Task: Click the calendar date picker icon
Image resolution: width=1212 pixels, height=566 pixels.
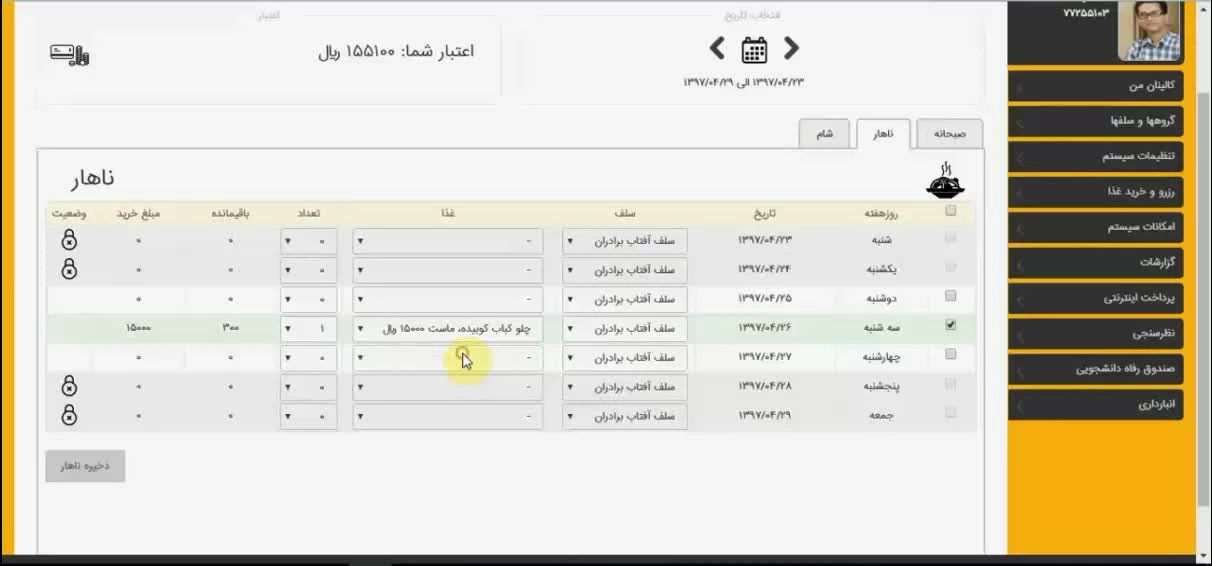Action: click(754, 49)
